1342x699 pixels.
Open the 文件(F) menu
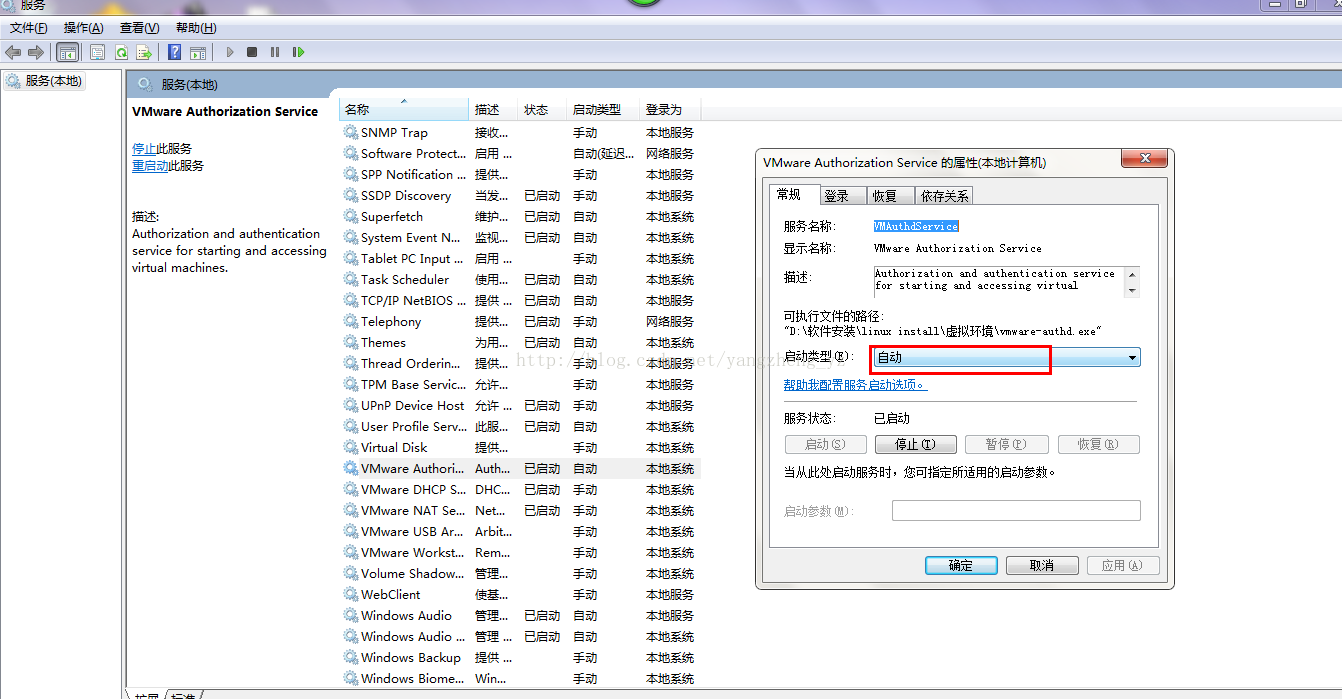(29, 28)
